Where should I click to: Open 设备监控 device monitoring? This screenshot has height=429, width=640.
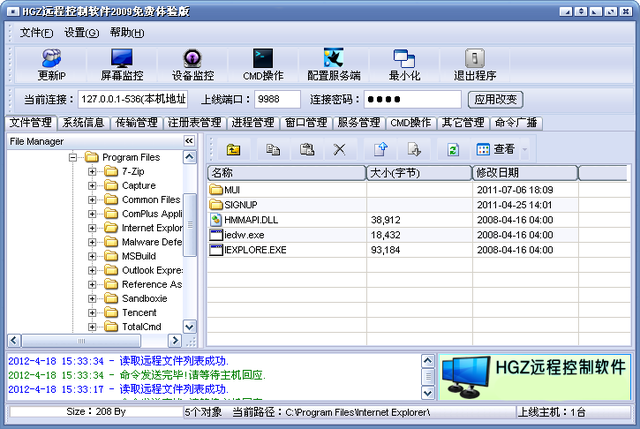(x=192, y=64)
